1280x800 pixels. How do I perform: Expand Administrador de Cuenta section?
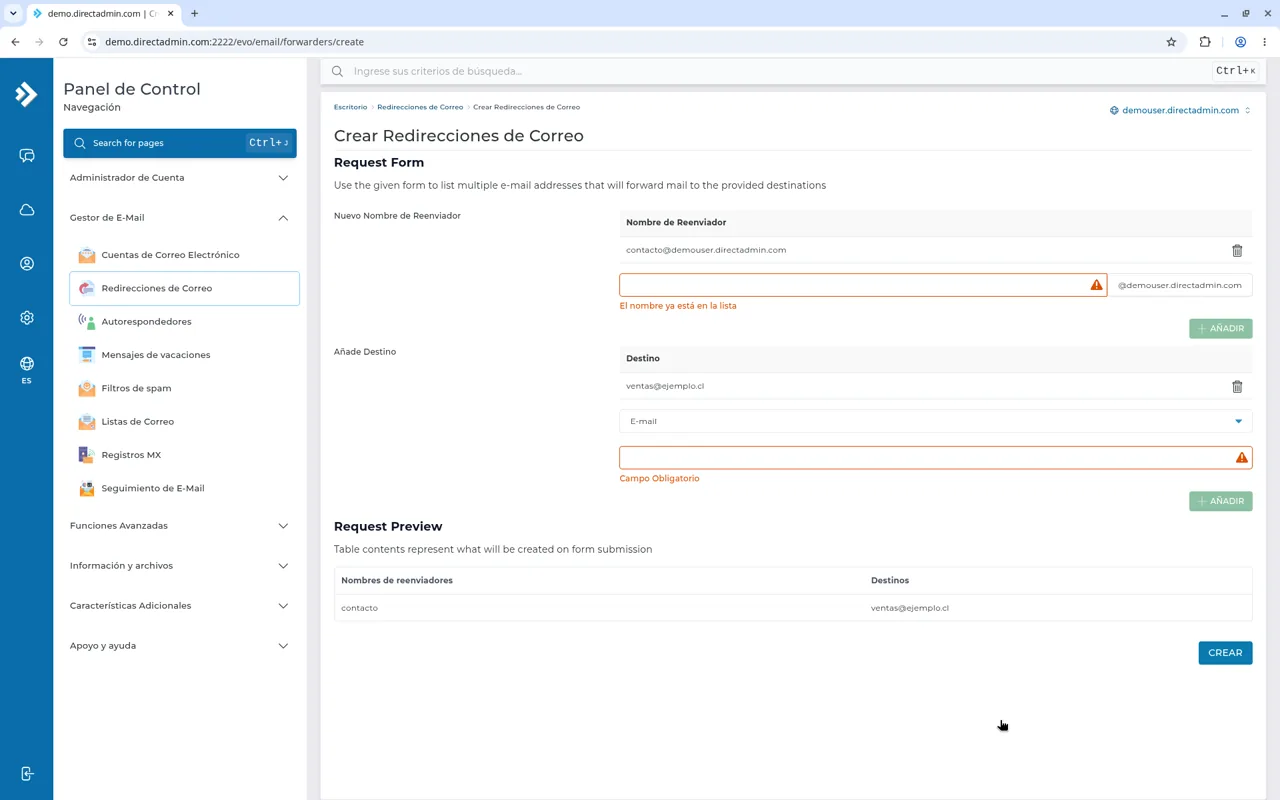pyautogui.click(x=180, y=178)
